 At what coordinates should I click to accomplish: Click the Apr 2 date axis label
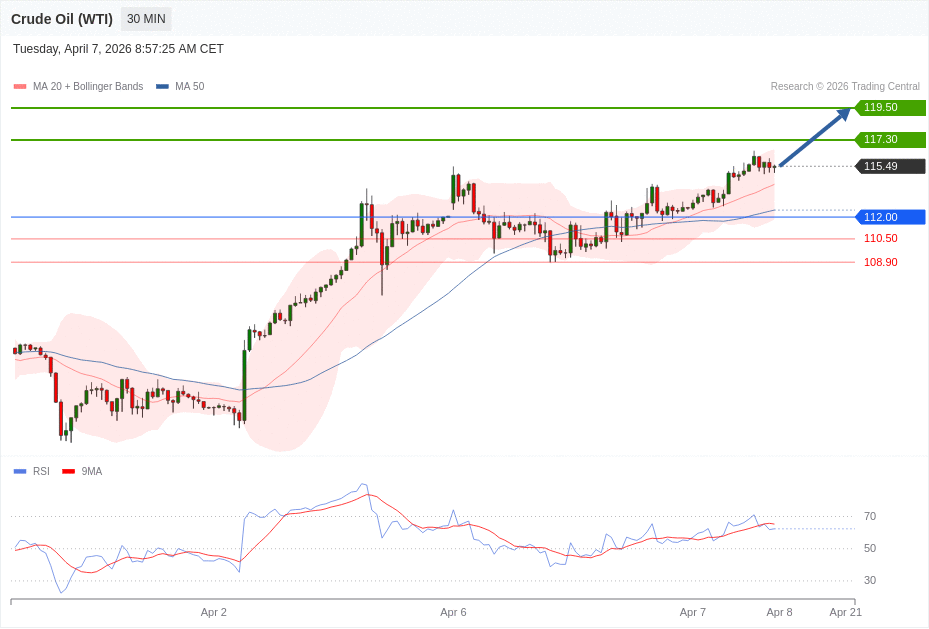[213, 612]
